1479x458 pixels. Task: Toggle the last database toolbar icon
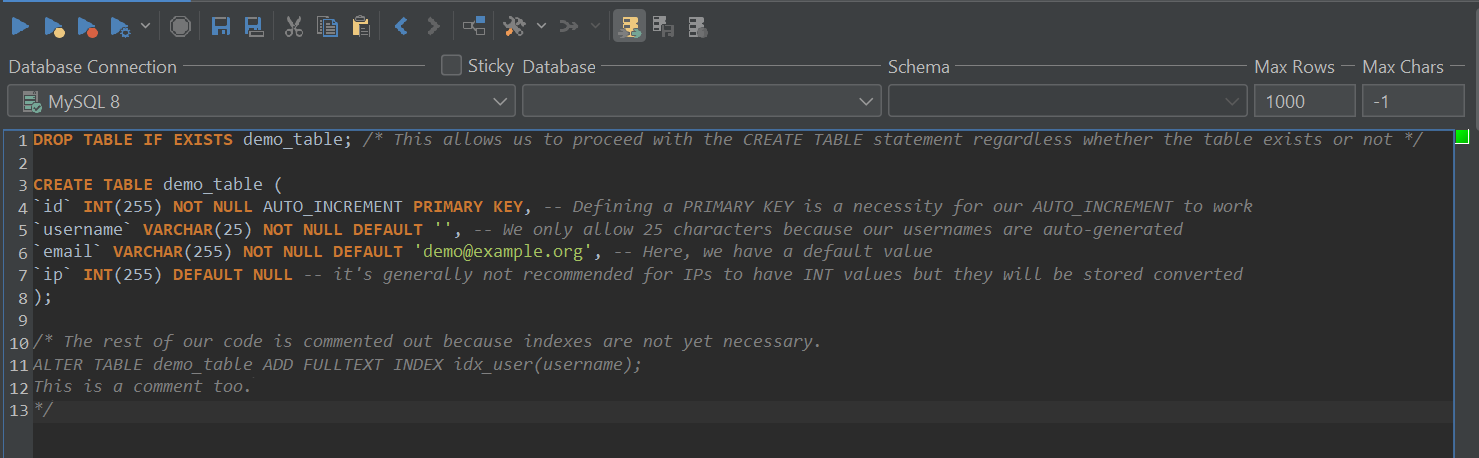[698, 26]
